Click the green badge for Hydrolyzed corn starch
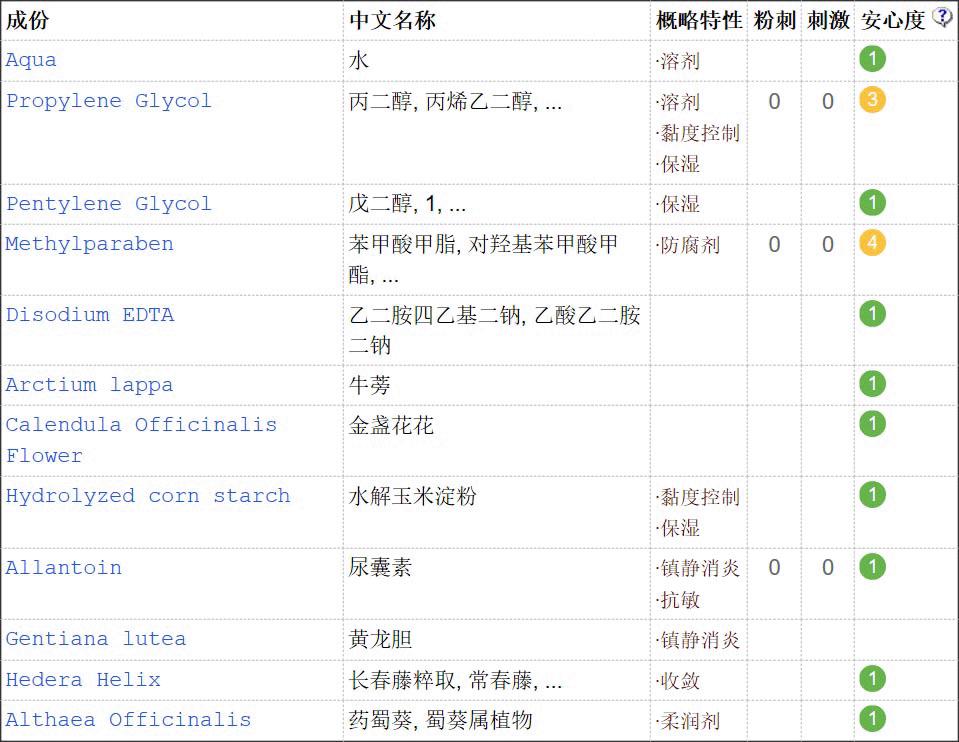 point(871,495)
